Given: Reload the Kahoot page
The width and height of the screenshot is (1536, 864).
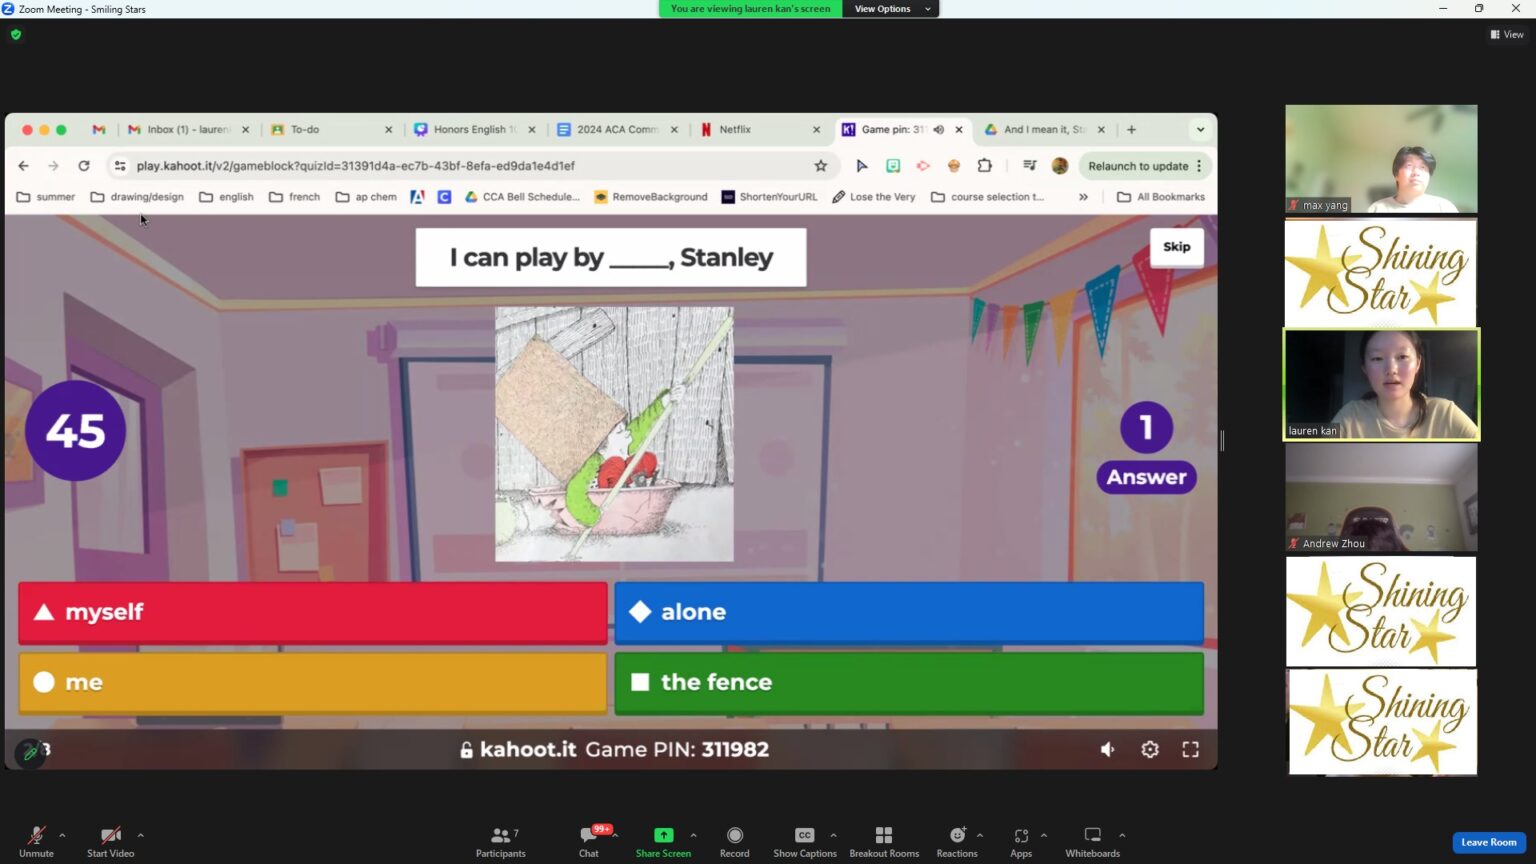Looking at the screenshot, I should 84,166.
